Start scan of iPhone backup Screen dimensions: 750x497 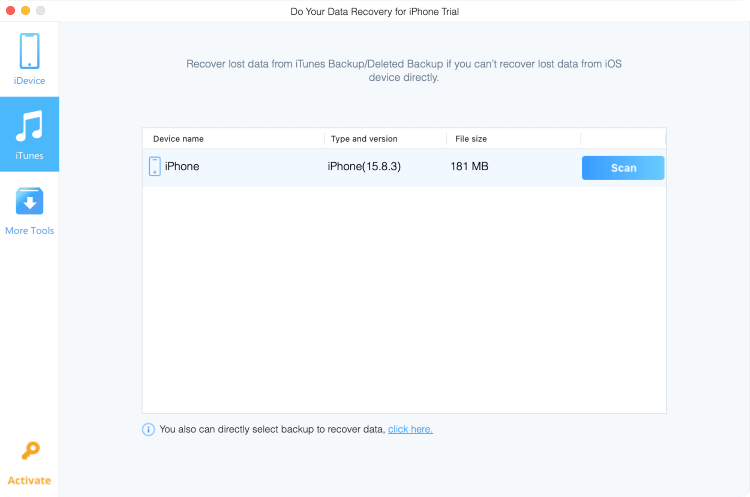tap(623, 168)
